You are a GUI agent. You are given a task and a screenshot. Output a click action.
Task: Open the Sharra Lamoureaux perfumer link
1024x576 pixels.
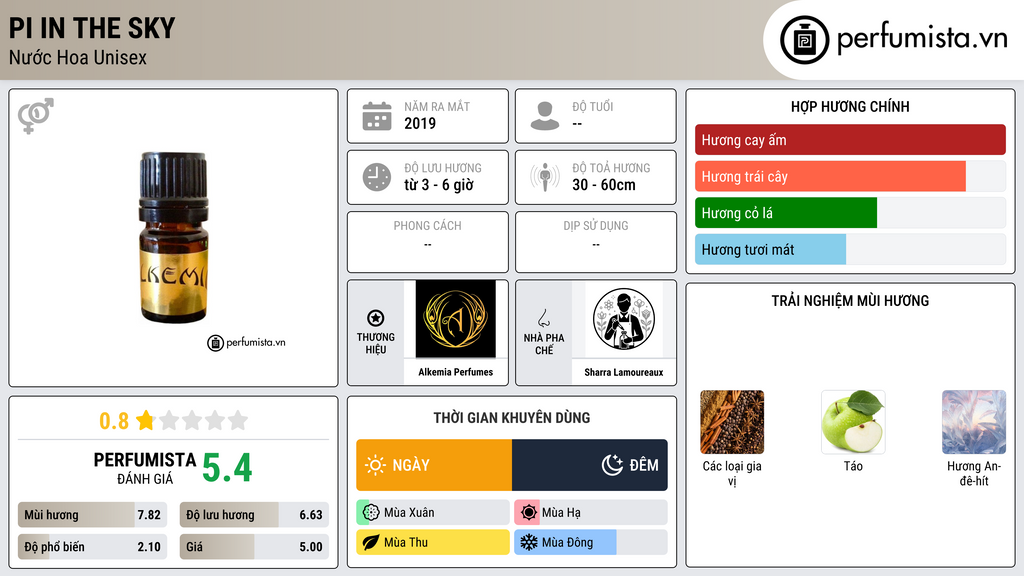click(x=624, y=372)
